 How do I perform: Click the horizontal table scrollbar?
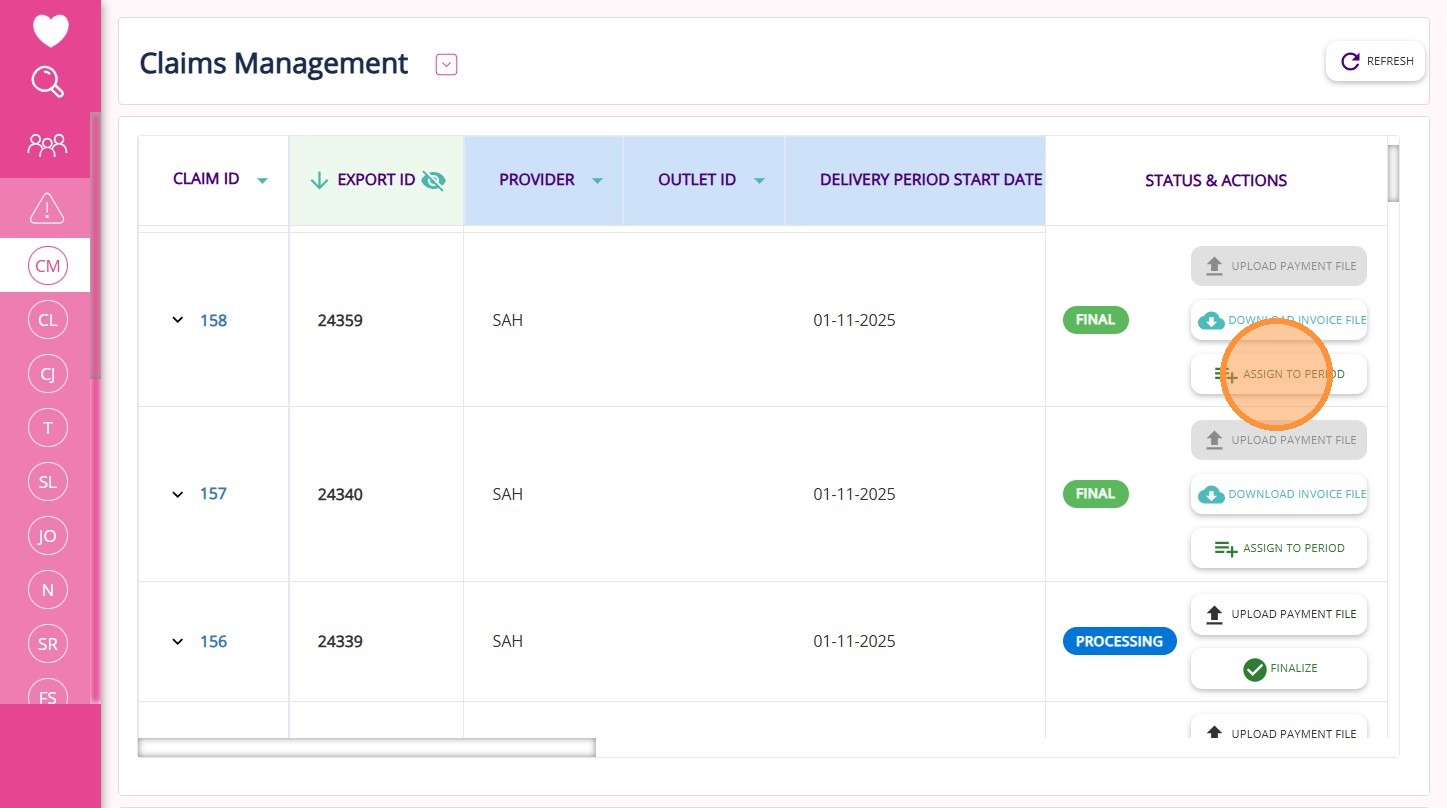(366, 747)
